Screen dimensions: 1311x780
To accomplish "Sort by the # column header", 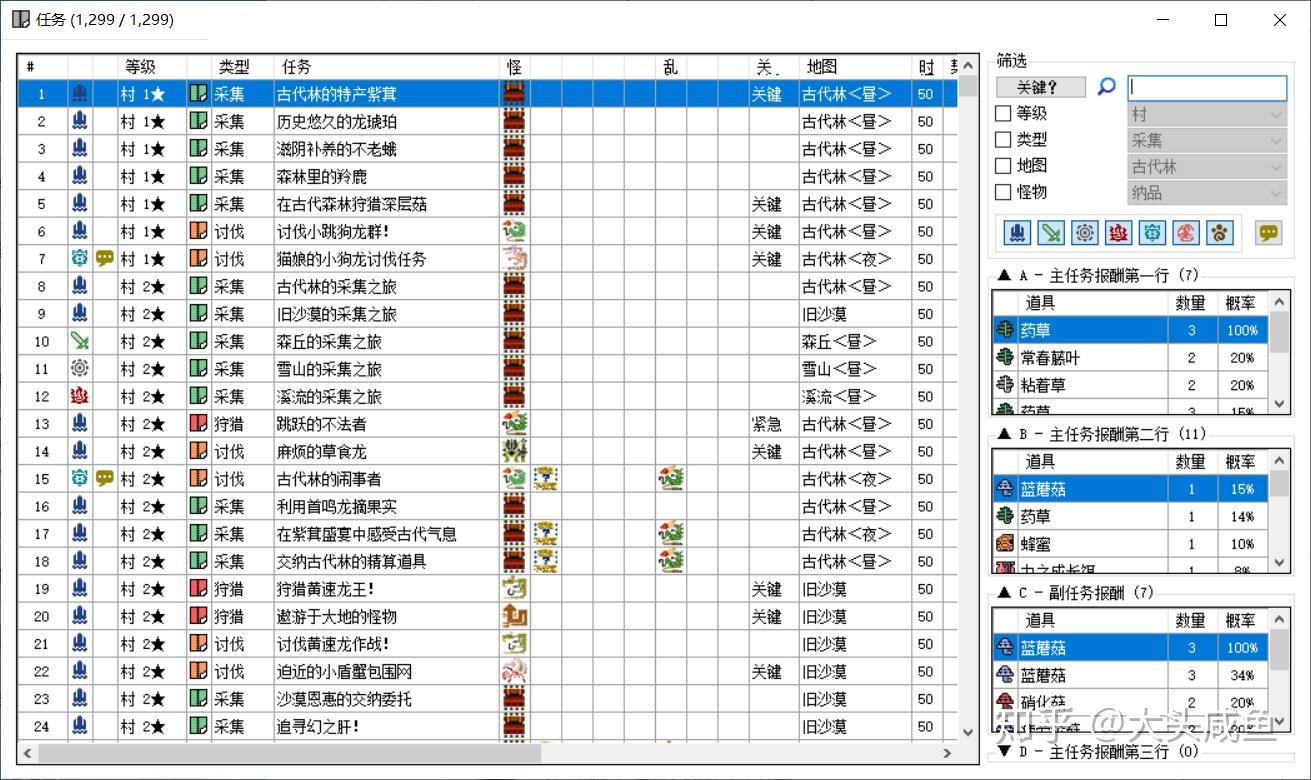I will (x=43, y=67).
